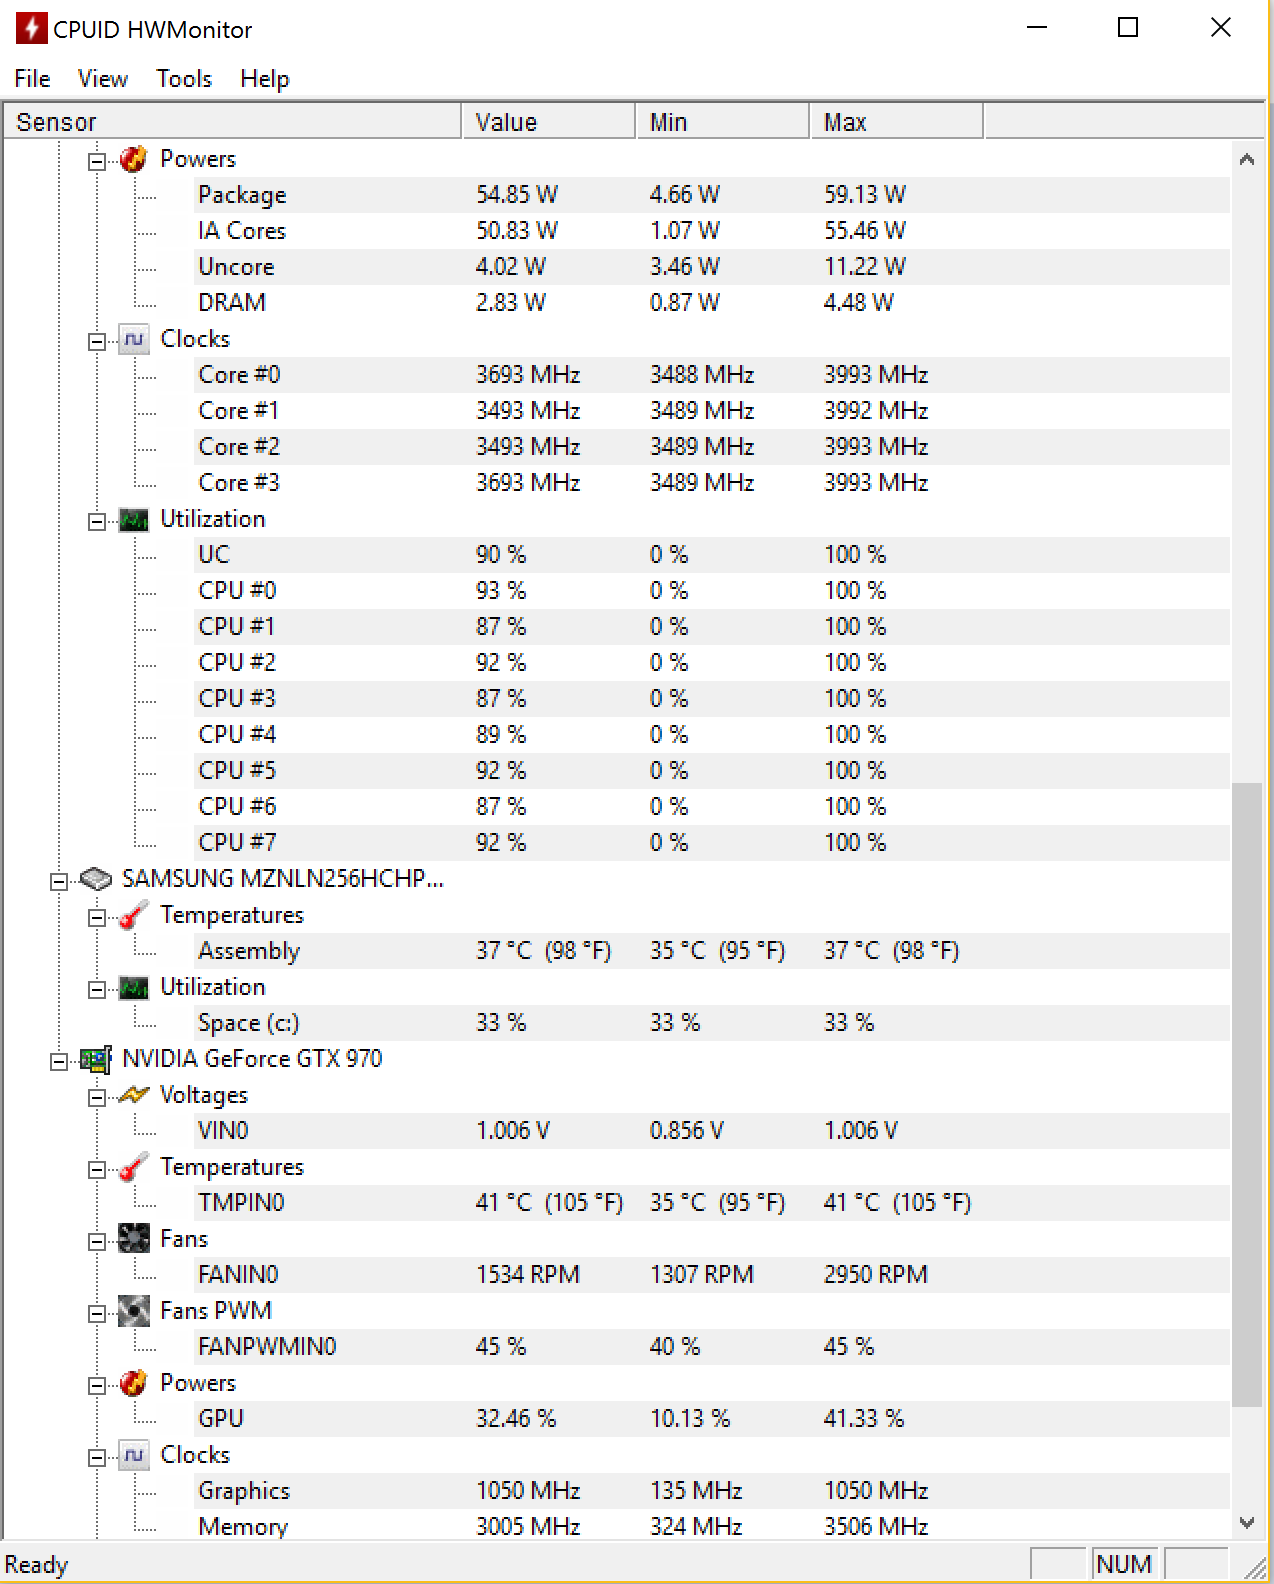1274x1584 pixels.
Task: Click the vertical scrollbar thumb
Action: [1247, 1095]
